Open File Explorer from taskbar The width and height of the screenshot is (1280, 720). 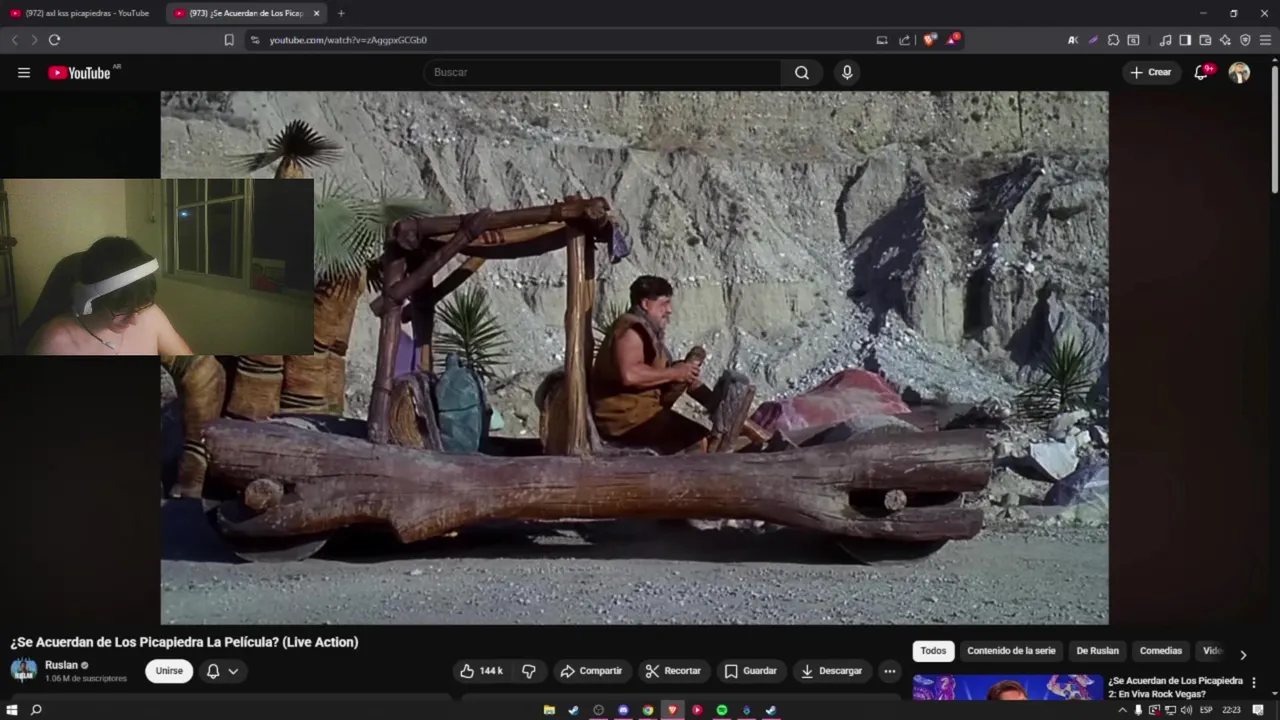point(549,710)
